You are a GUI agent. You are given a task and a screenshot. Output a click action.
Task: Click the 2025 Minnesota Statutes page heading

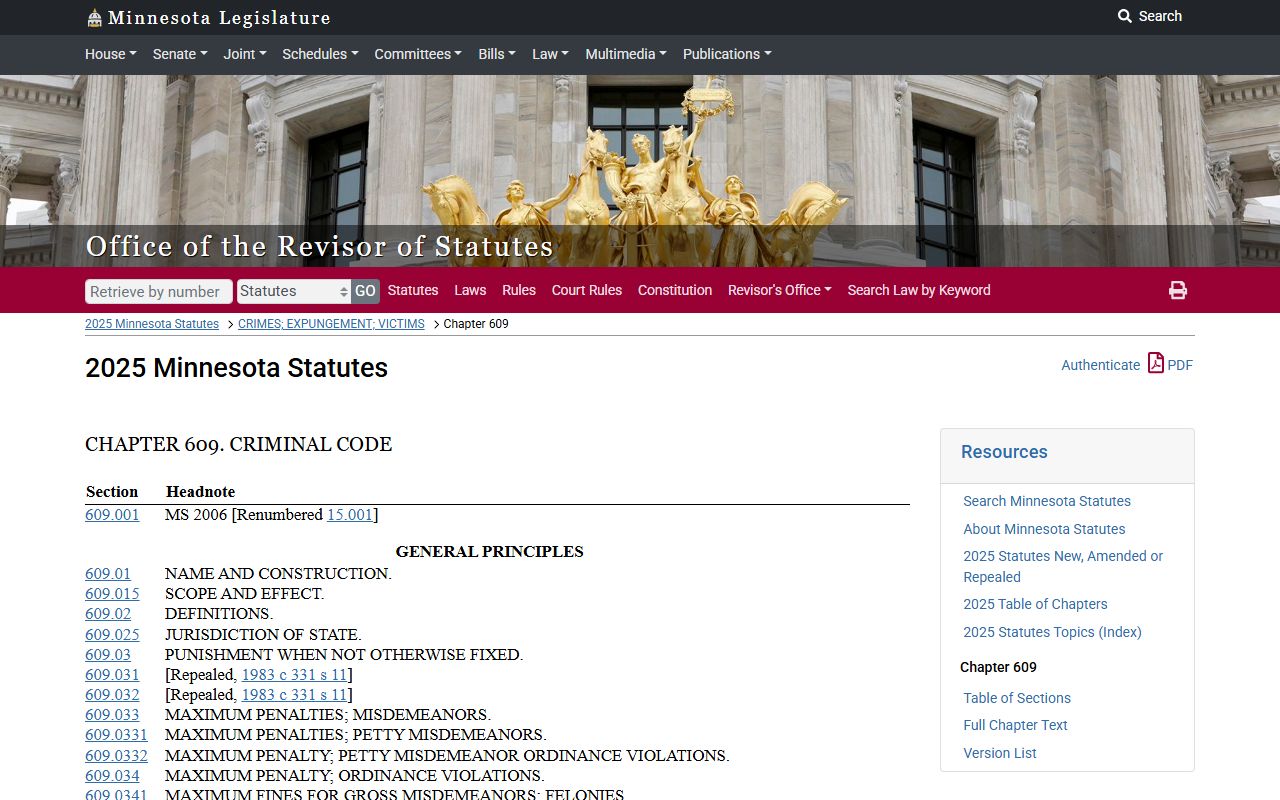(x=236, y=368)
